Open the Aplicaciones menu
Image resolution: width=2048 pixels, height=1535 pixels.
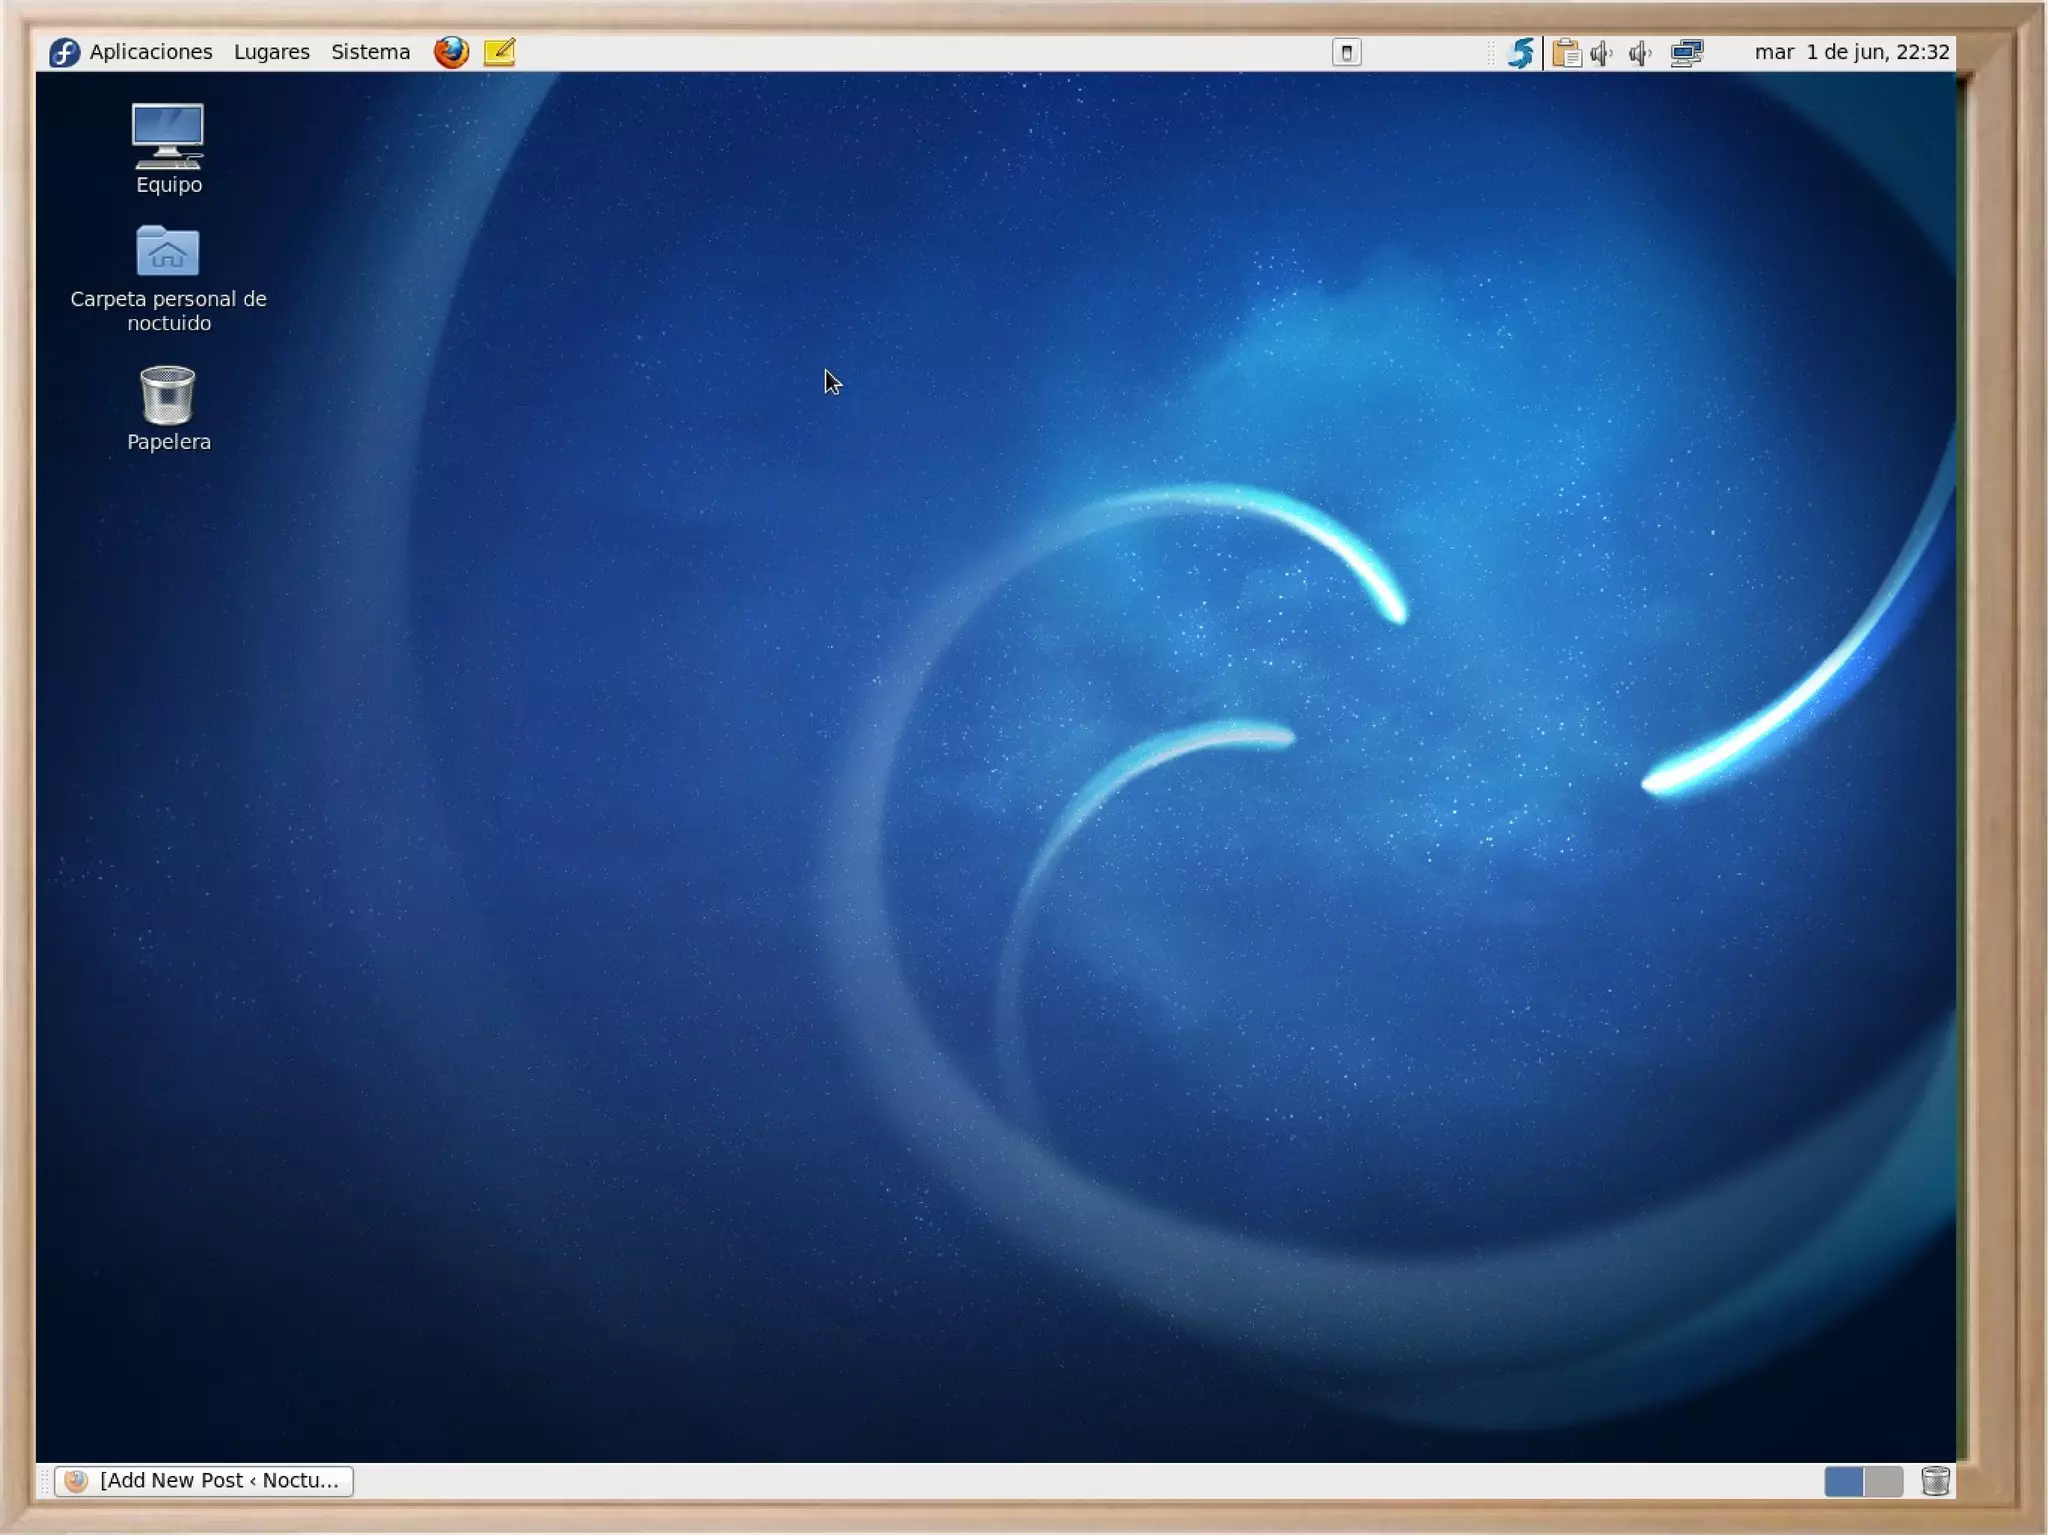coord(150,52)
